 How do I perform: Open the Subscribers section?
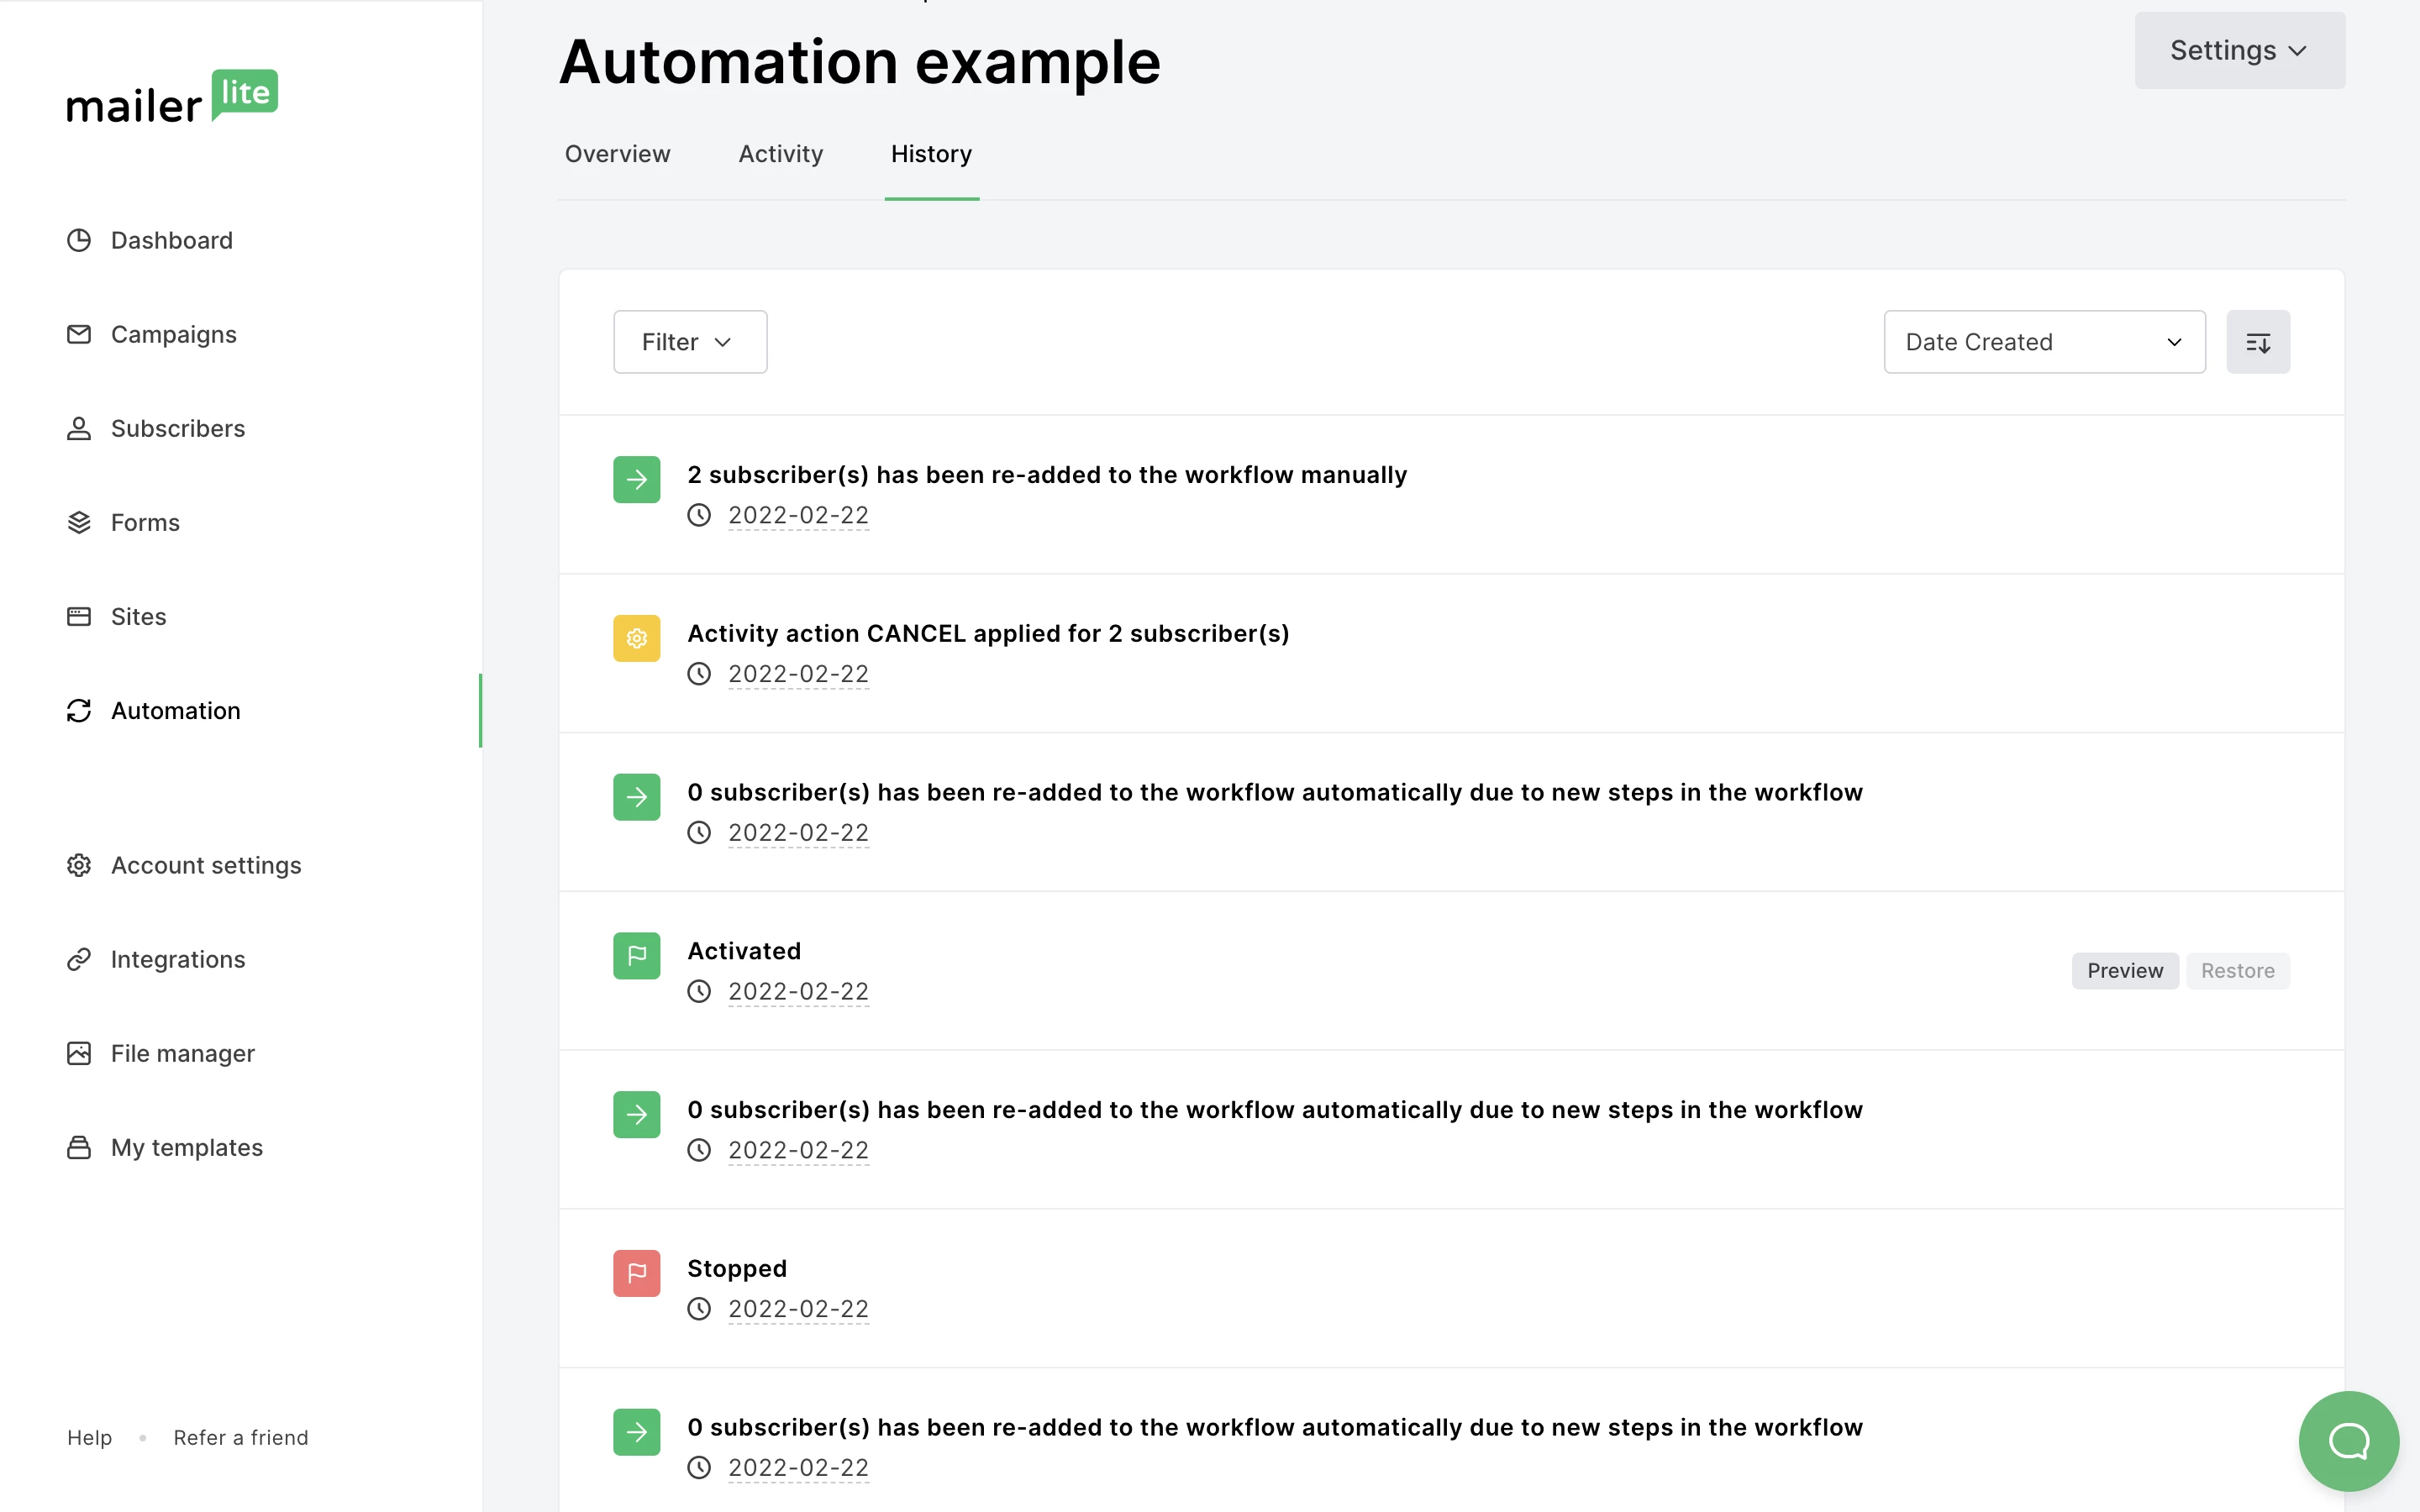click(x=177, y=428)
